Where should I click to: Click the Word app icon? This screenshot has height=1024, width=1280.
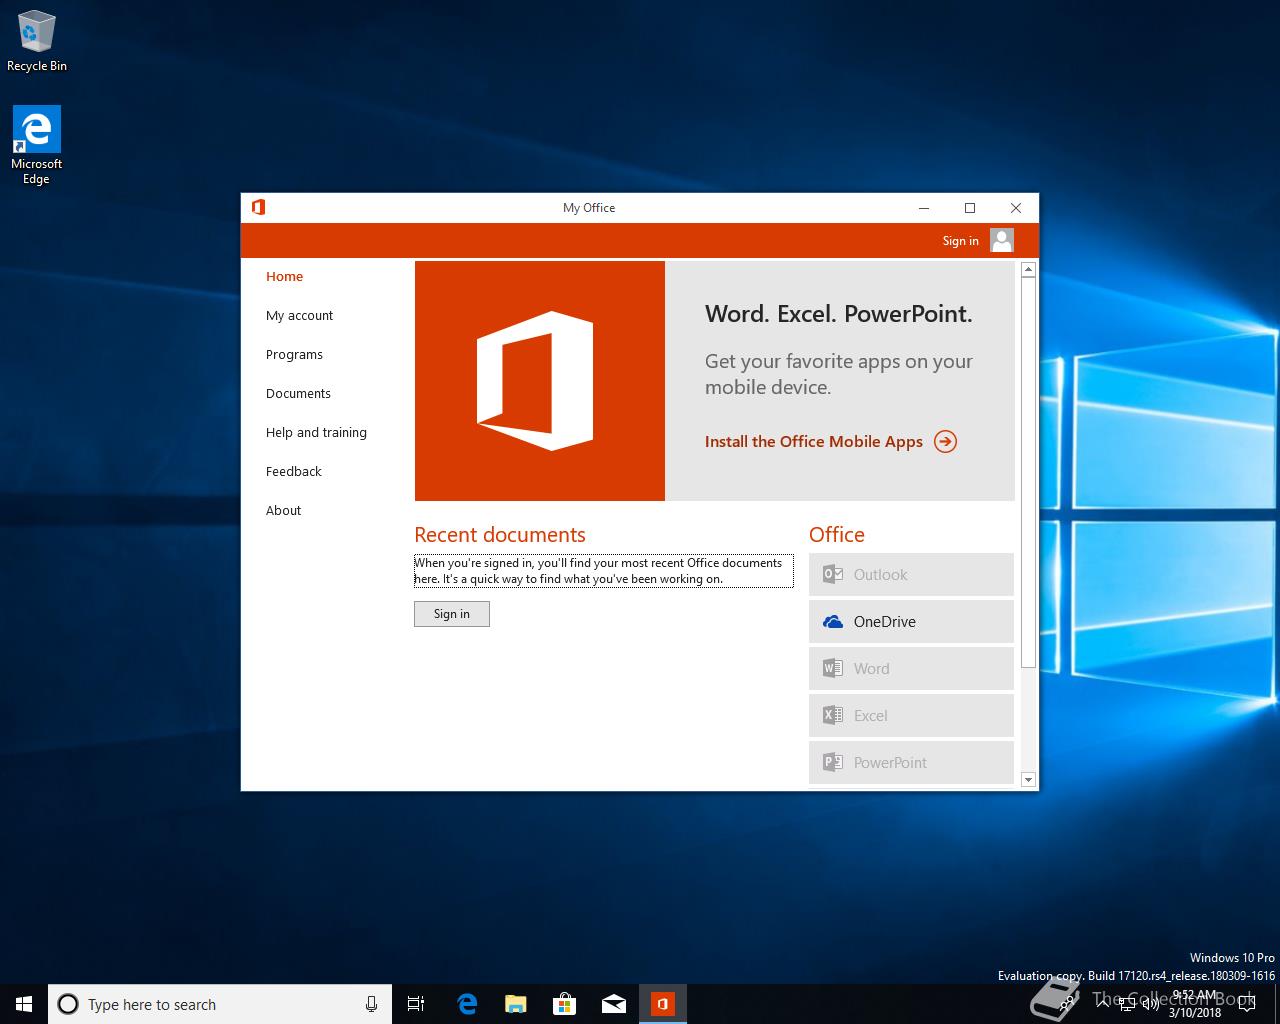click(x=832, y=668)
